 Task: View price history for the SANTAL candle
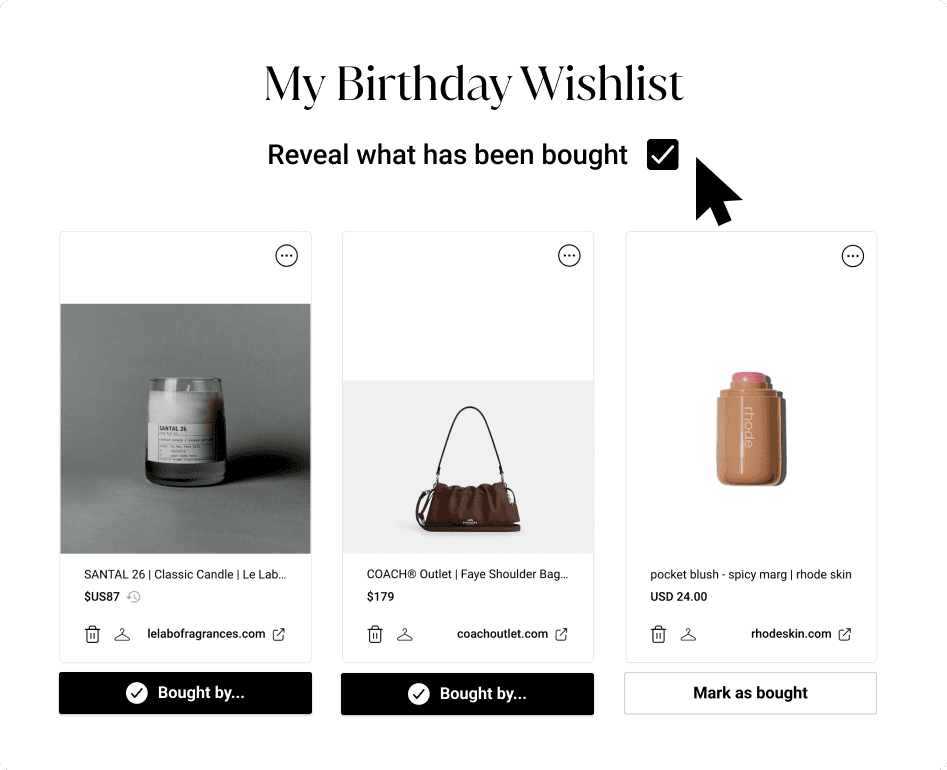135,596
